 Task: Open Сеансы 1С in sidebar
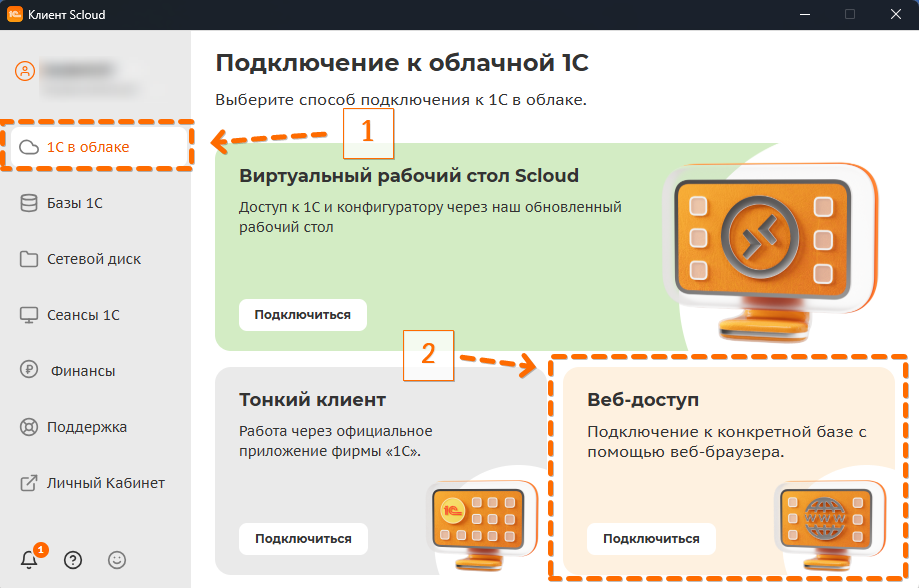click(83, 315)
